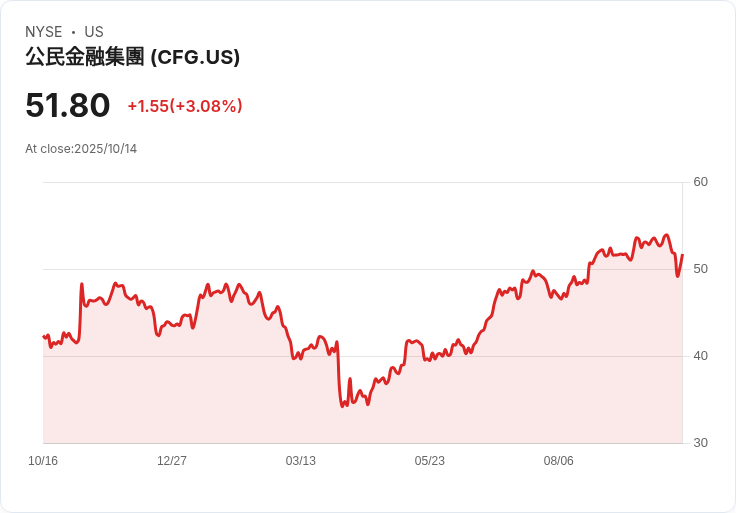Click the rightmost endpoint of the price line

pos(682,255)
